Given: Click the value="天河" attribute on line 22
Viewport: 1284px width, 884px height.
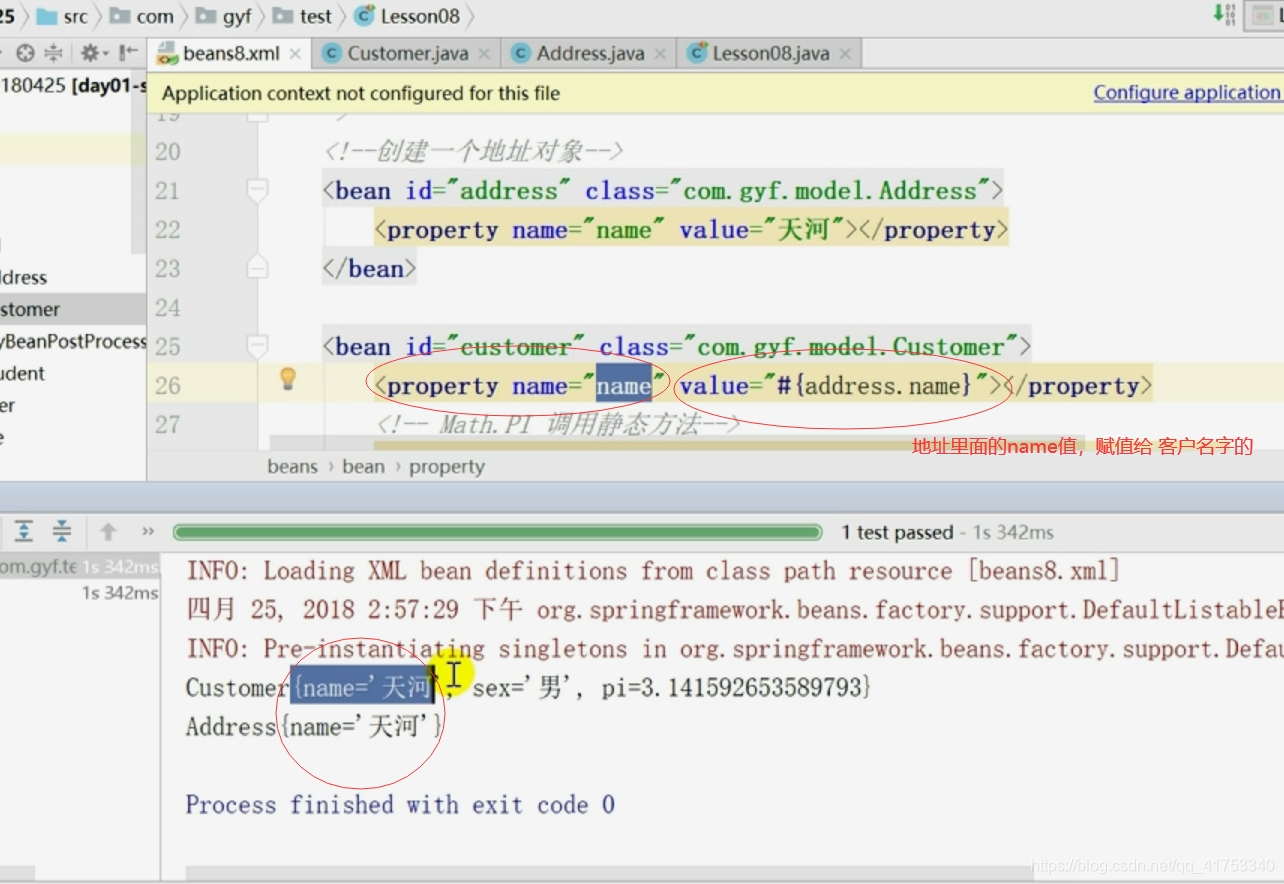Looking at the screenshot, I should pos(769,230).
